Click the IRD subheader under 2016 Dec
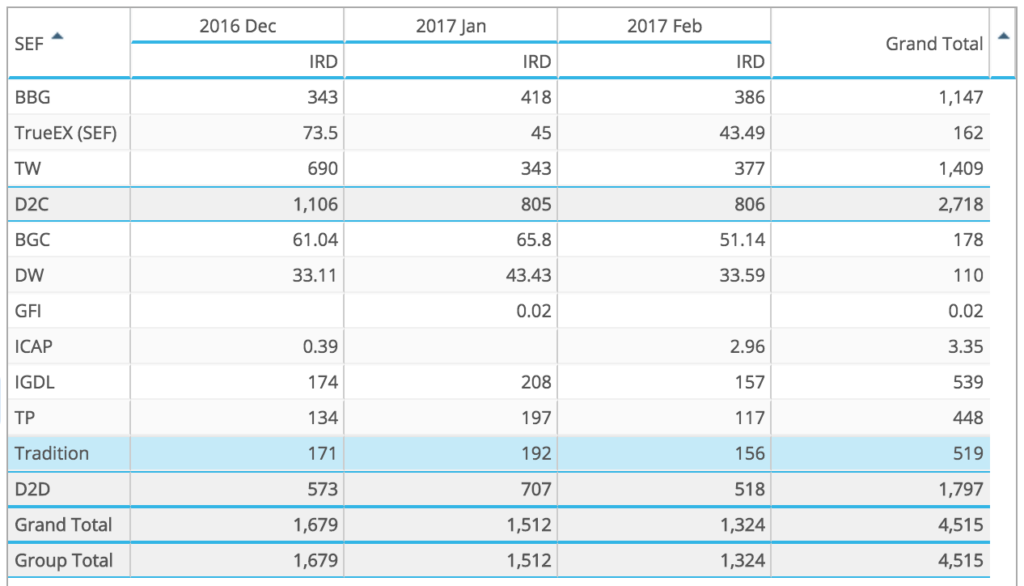The width and height of the screenshot is (1024, 586). [323, 61]
